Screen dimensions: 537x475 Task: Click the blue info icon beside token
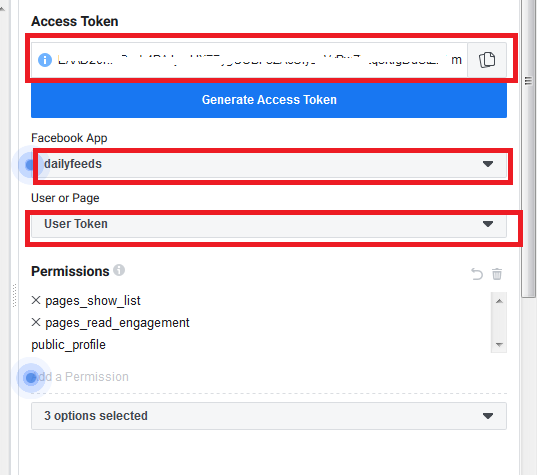click(x=45, y=60)
